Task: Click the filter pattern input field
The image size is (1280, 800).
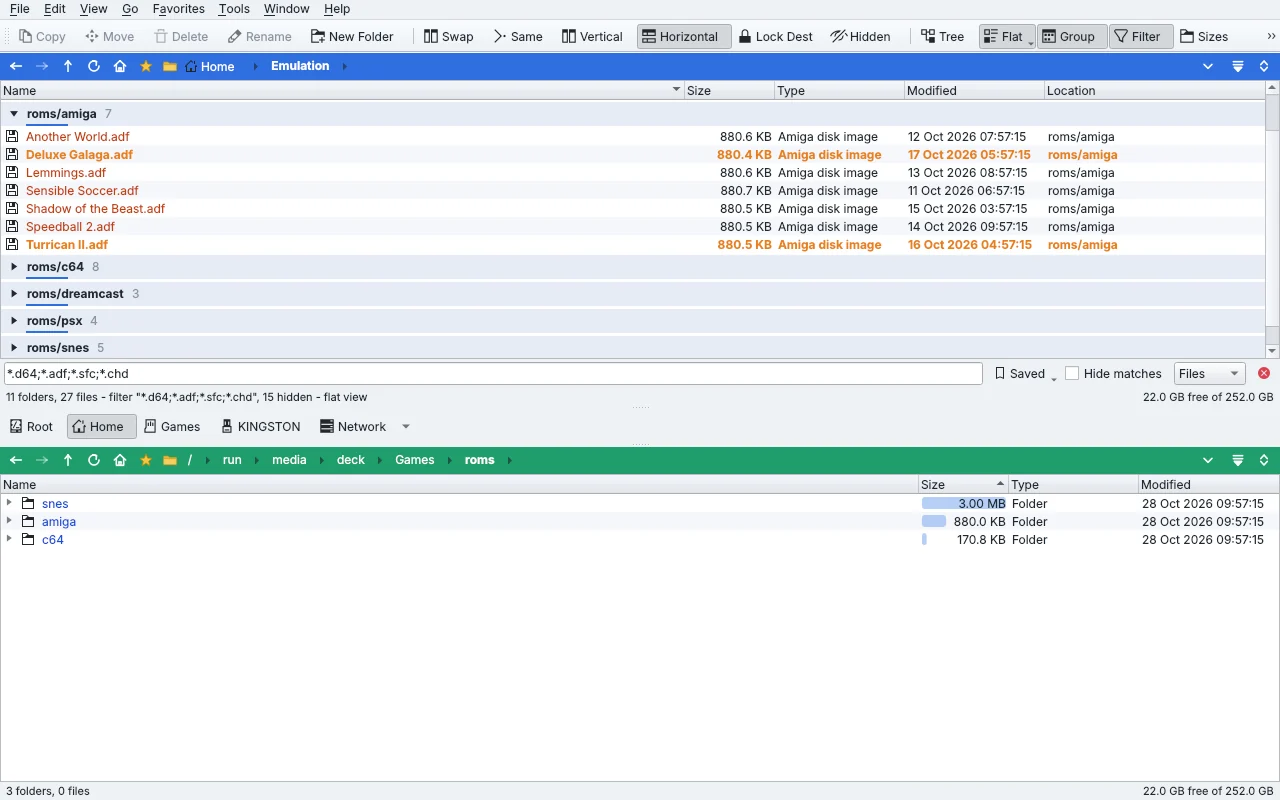Action: click(x=493, y=373)
